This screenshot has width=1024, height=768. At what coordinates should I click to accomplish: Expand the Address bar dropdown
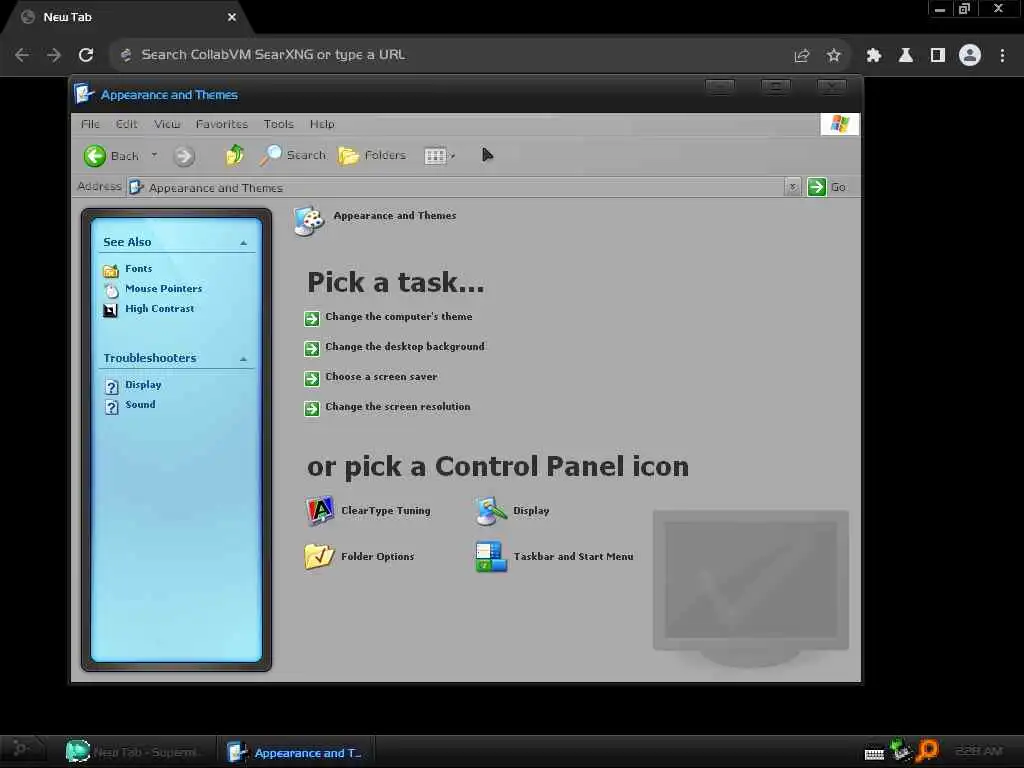792,187
